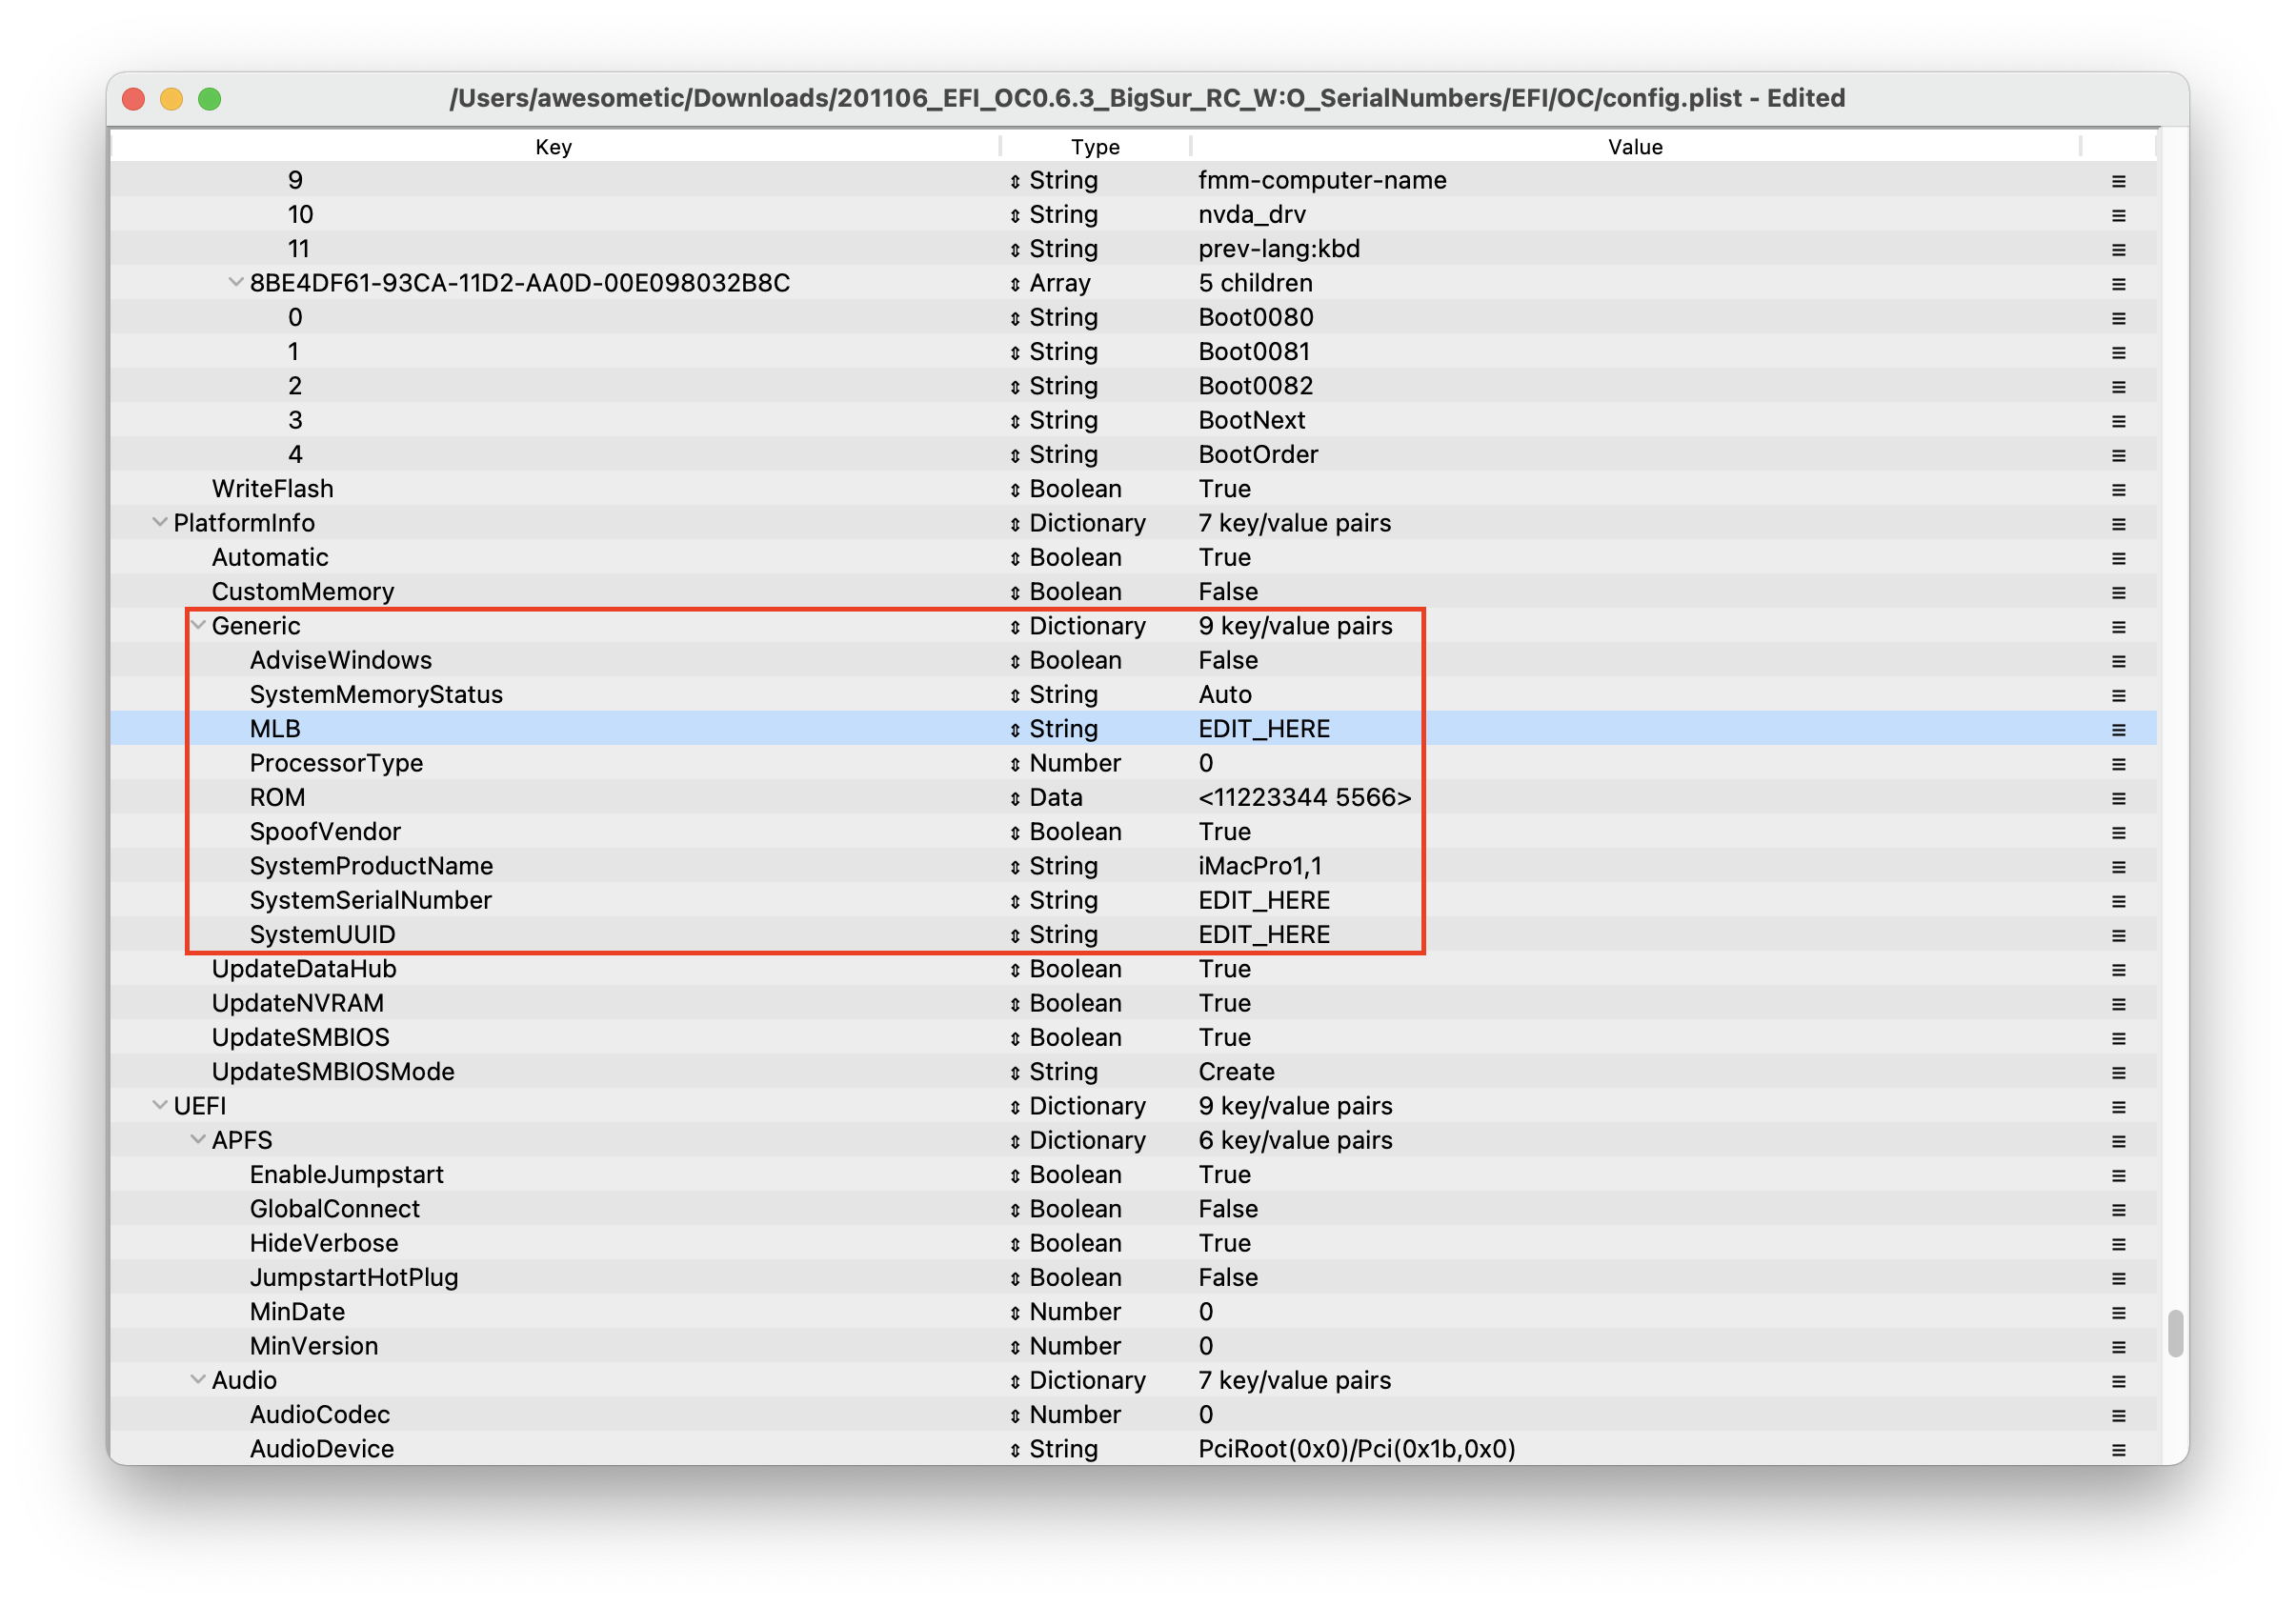Click the hamburger icon on the MLB row
2296x1606 pixels.
coord(2118,730)
